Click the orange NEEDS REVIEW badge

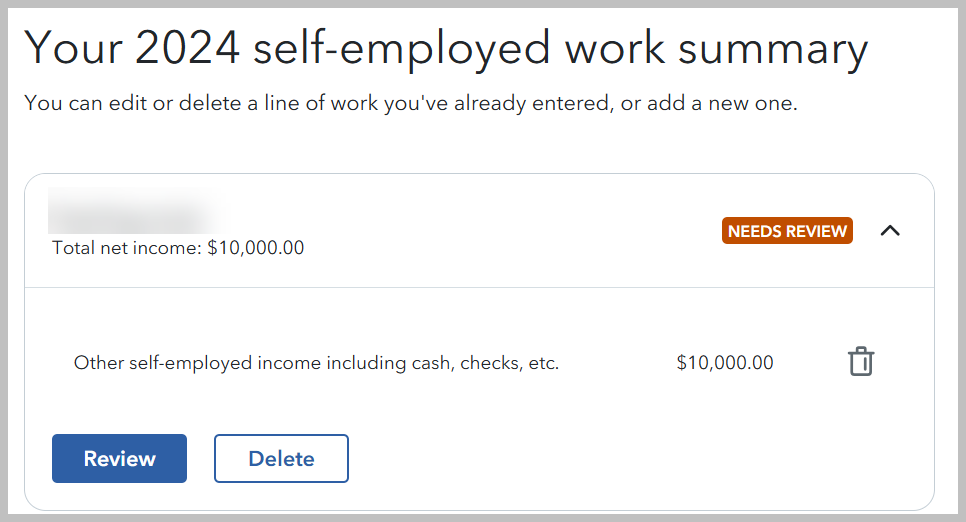[787, 231]
